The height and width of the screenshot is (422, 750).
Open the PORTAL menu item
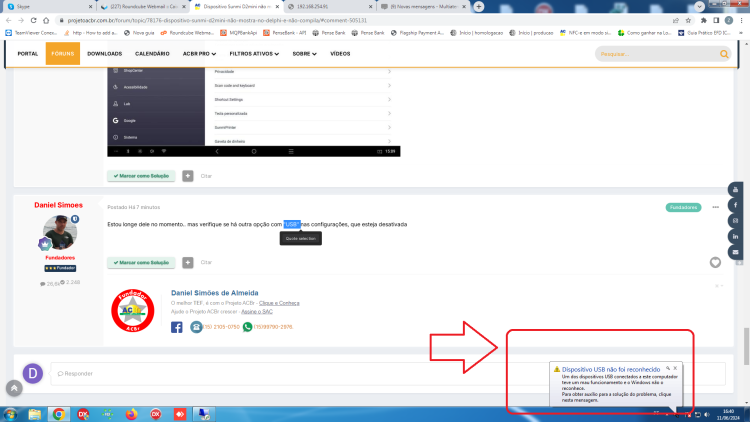(x=28, y=54)
